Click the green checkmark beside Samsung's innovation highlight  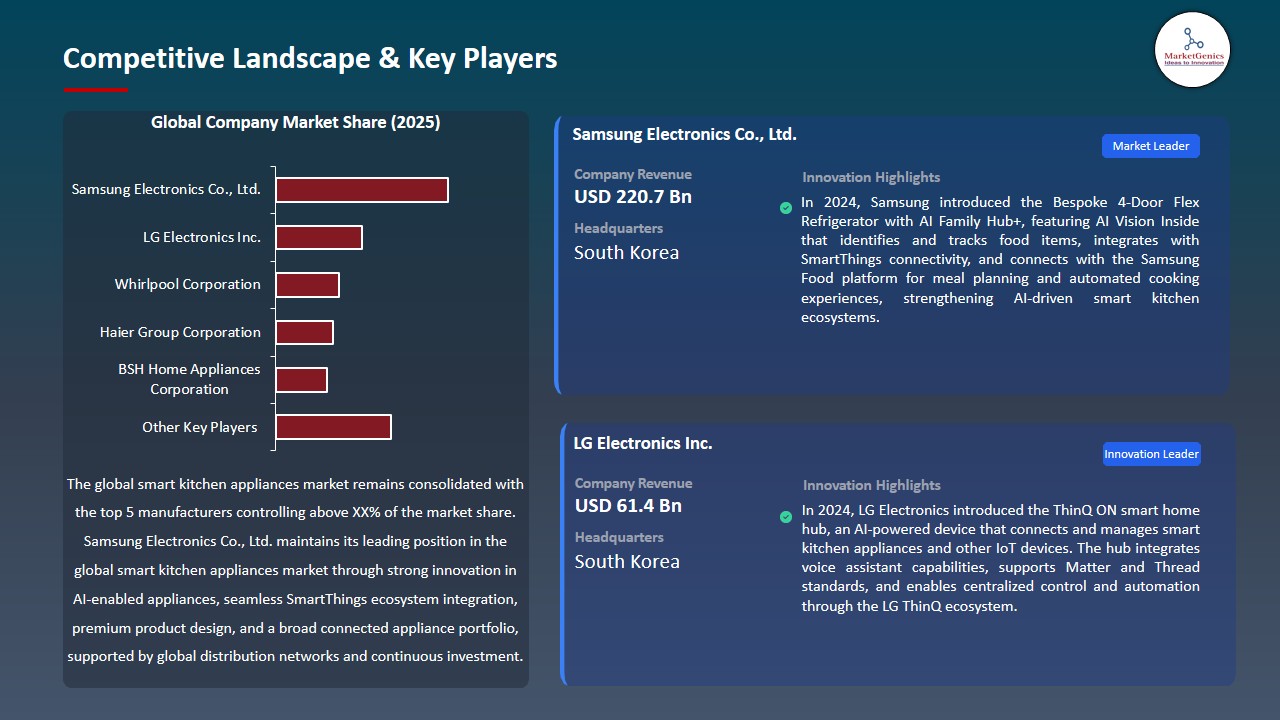coord(786,208)
